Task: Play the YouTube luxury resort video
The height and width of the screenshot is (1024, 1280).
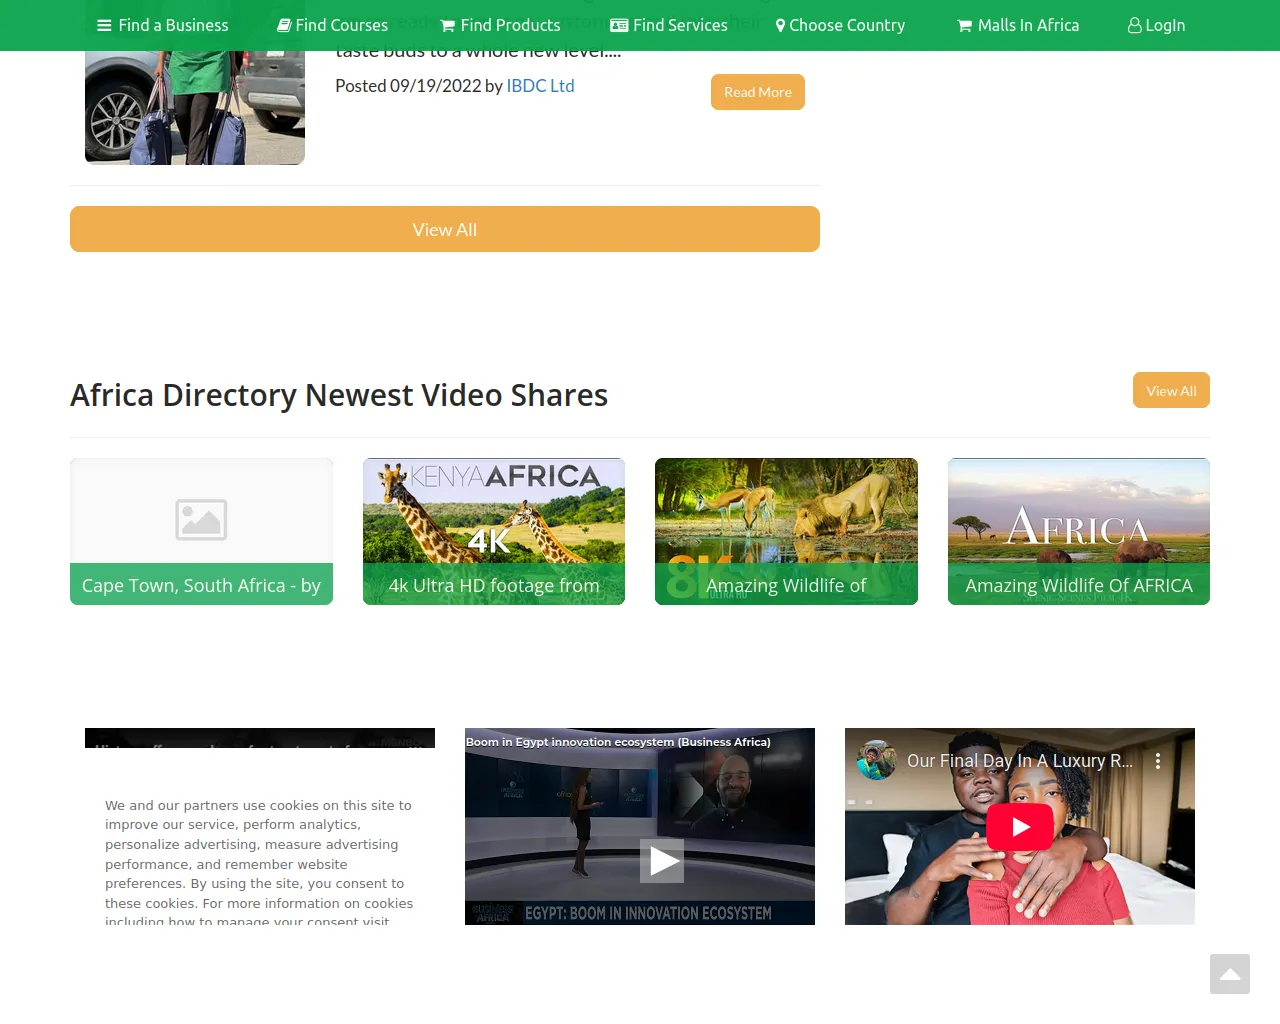Action: (1019, 827)
